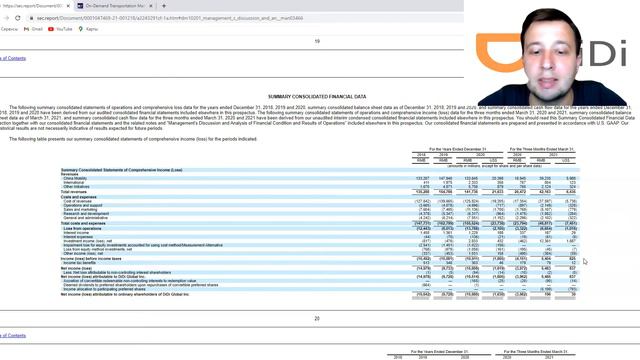Click For the Years Ended December 31 header
Viewport: 640px width, 360px height.
(x=458, y=149)
